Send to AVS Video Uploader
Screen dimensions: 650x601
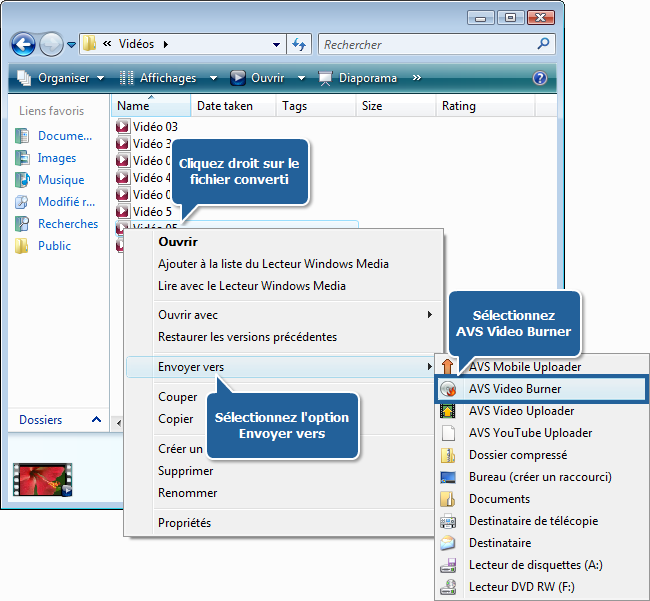[541, 411]
